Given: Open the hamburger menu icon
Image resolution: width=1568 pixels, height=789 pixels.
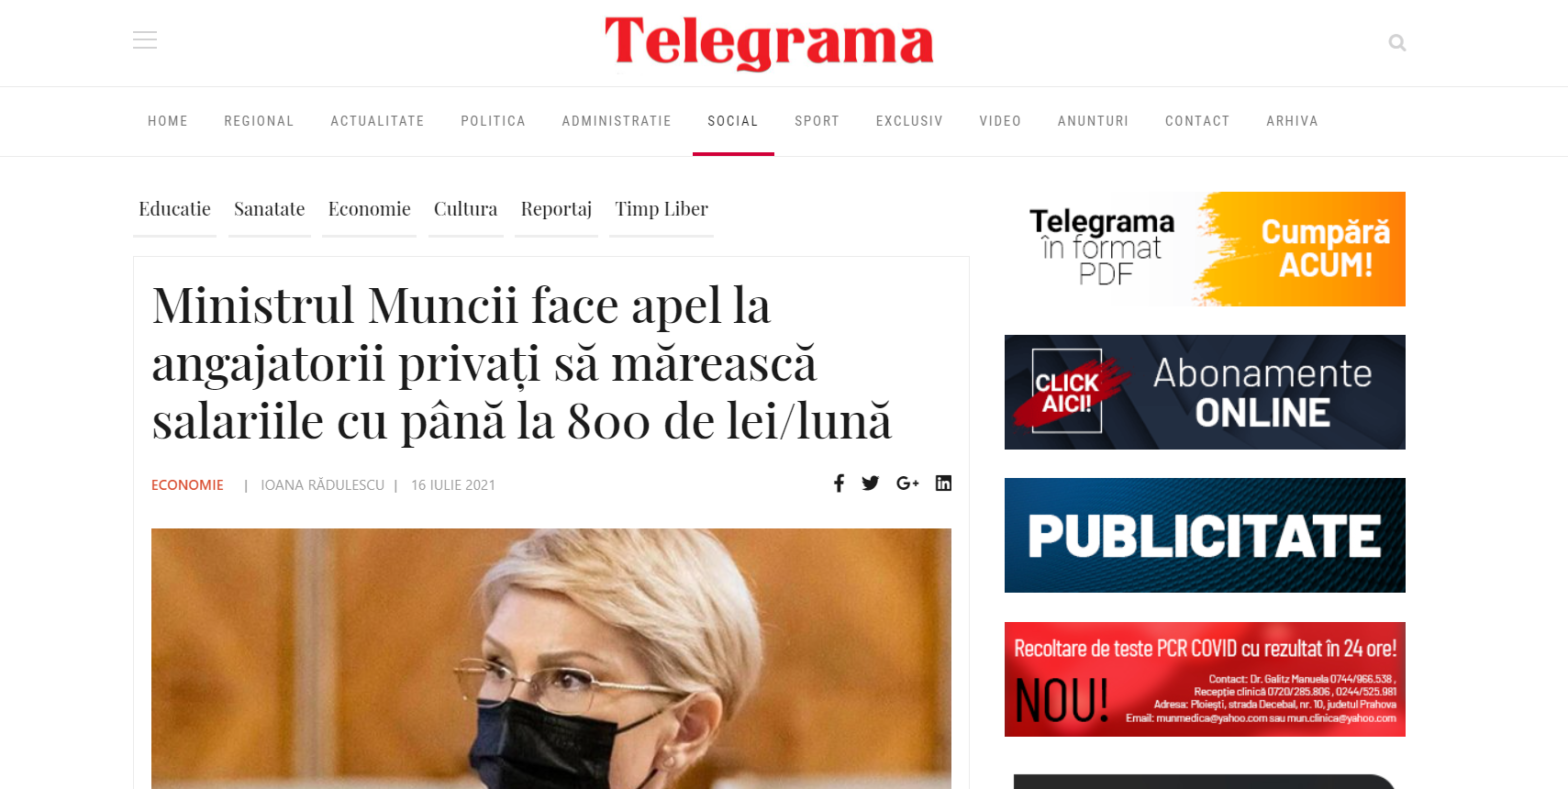Looking at the screenshot, I should (x=145, y=40).
